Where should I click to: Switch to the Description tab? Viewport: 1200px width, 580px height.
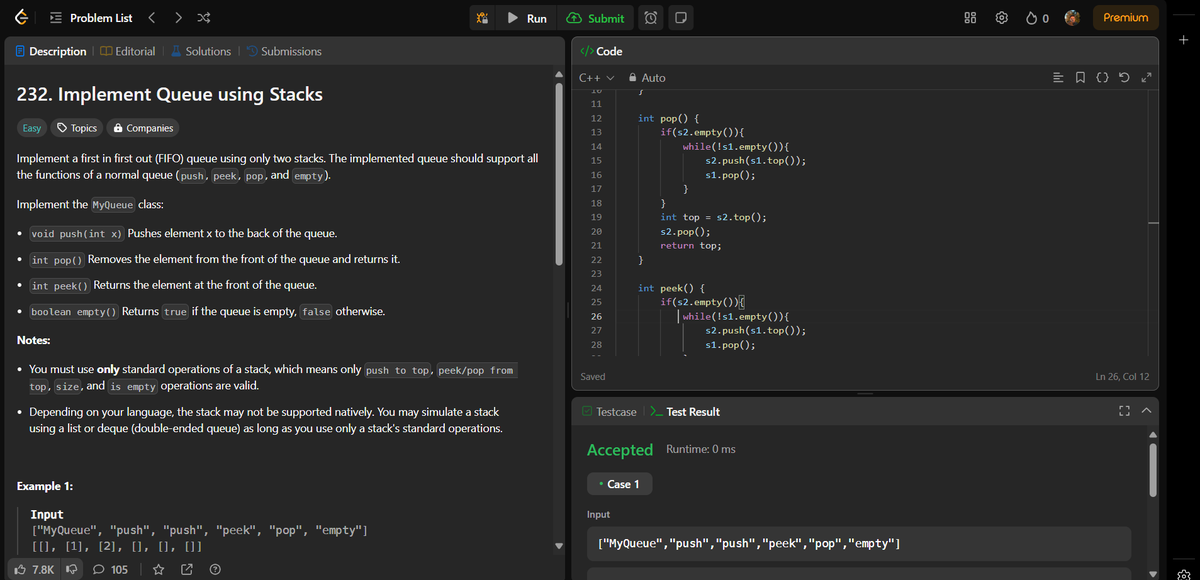[x=49, y=51]
